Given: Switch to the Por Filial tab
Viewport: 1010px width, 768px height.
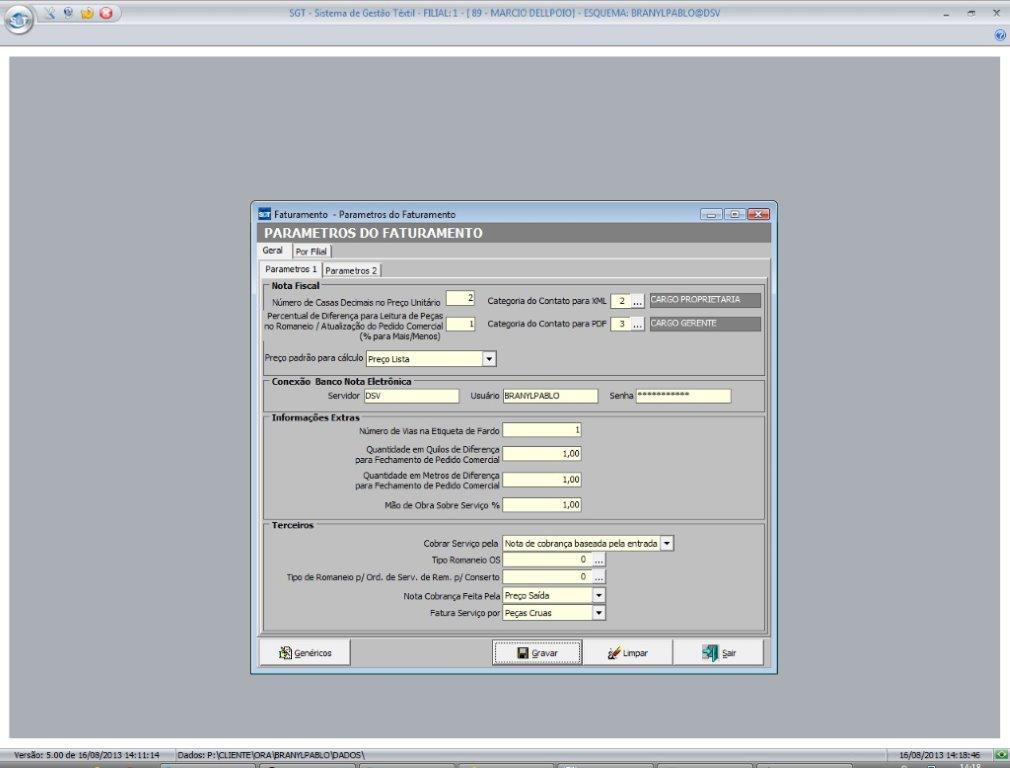Looking at the screenshot, I should point(311,251).
